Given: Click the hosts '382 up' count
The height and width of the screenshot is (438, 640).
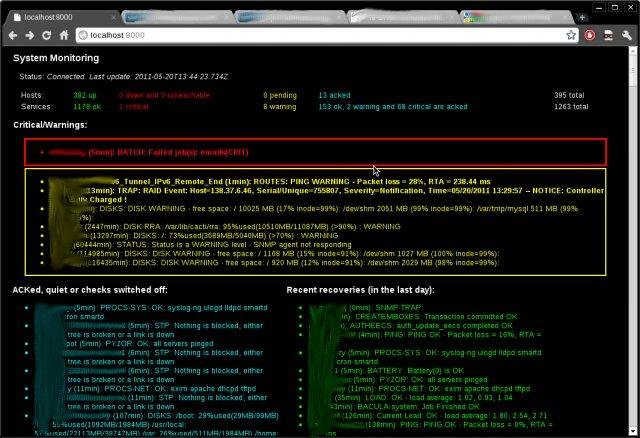Looking at the screenshot, I should pyautogui.click(x=84, y=95).
